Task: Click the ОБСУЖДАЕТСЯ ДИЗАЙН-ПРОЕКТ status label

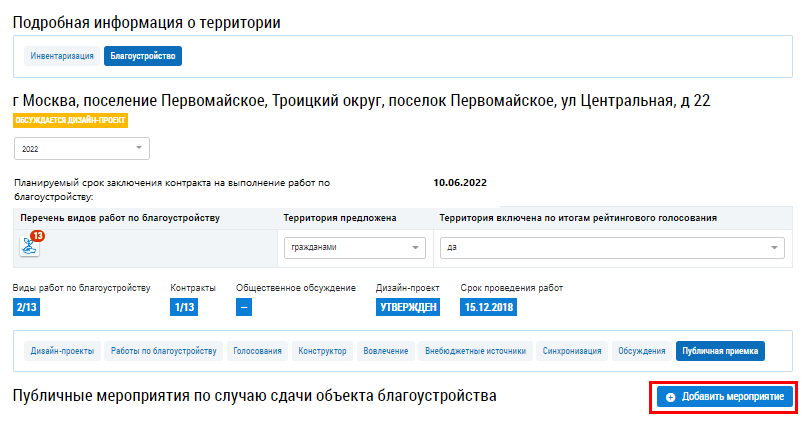Action: tap(70, 120)
